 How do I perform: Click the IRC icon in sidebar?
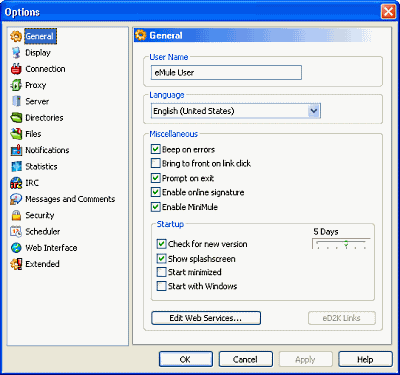(16, 183)
